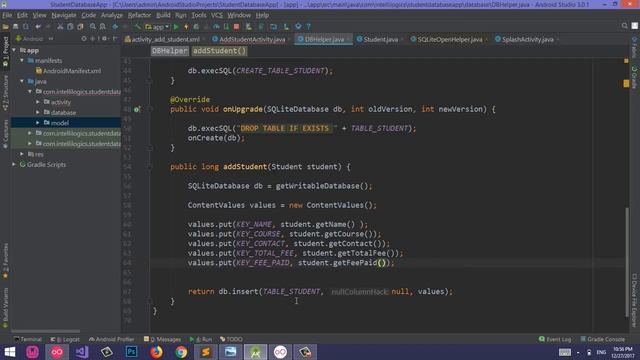This screenshot has width=640, height=360.
Task: Collapse the app module node
Action: tap(14, 50)
